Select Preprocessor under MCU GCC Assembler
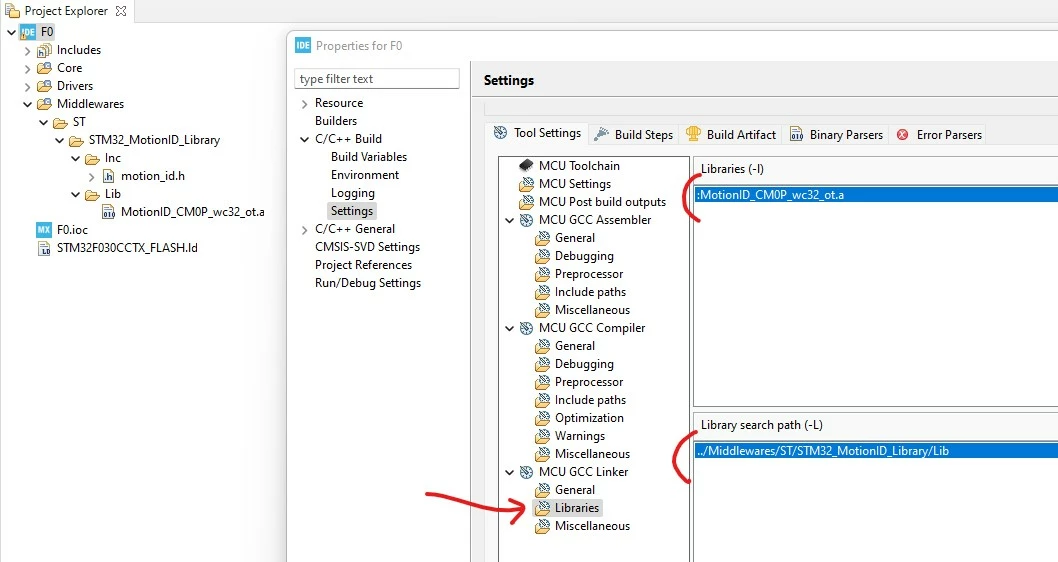The height and width of the screenshot is (562, 1058). (589, 274)
